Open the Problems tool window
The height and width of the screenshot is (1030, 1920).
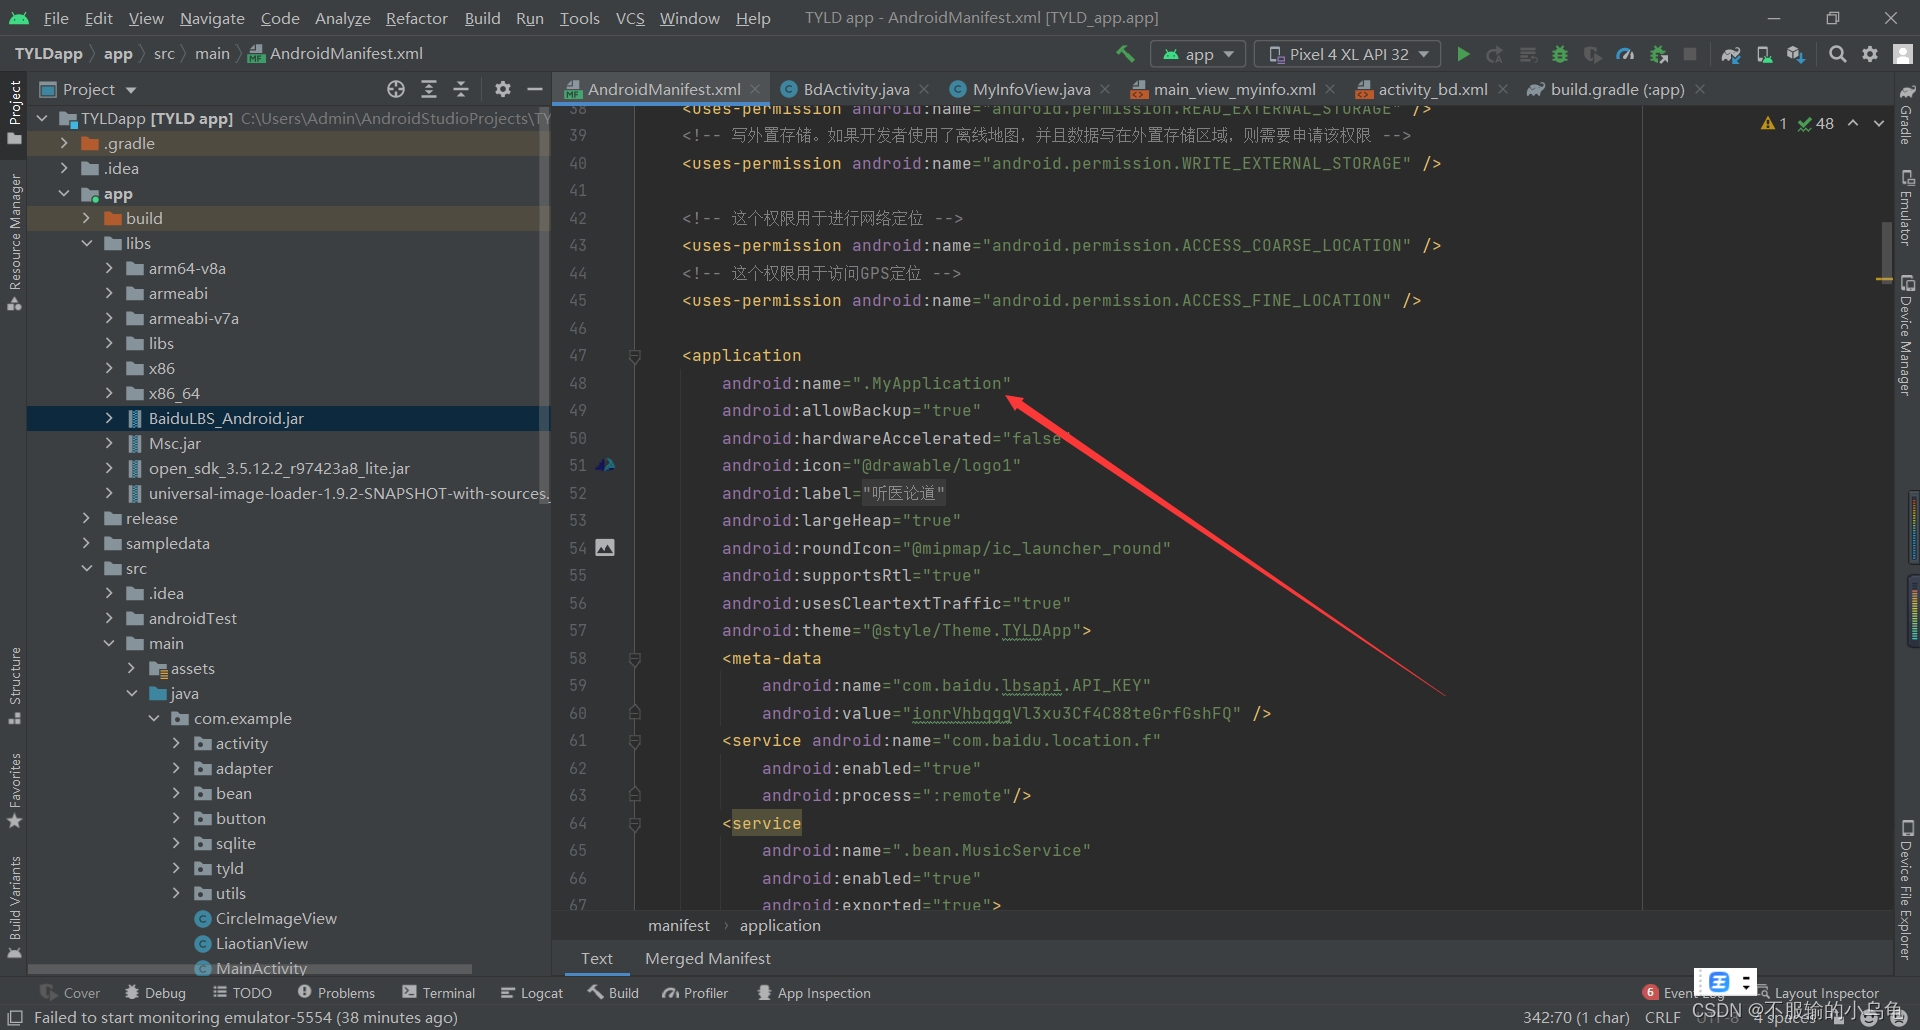(337, 993)
